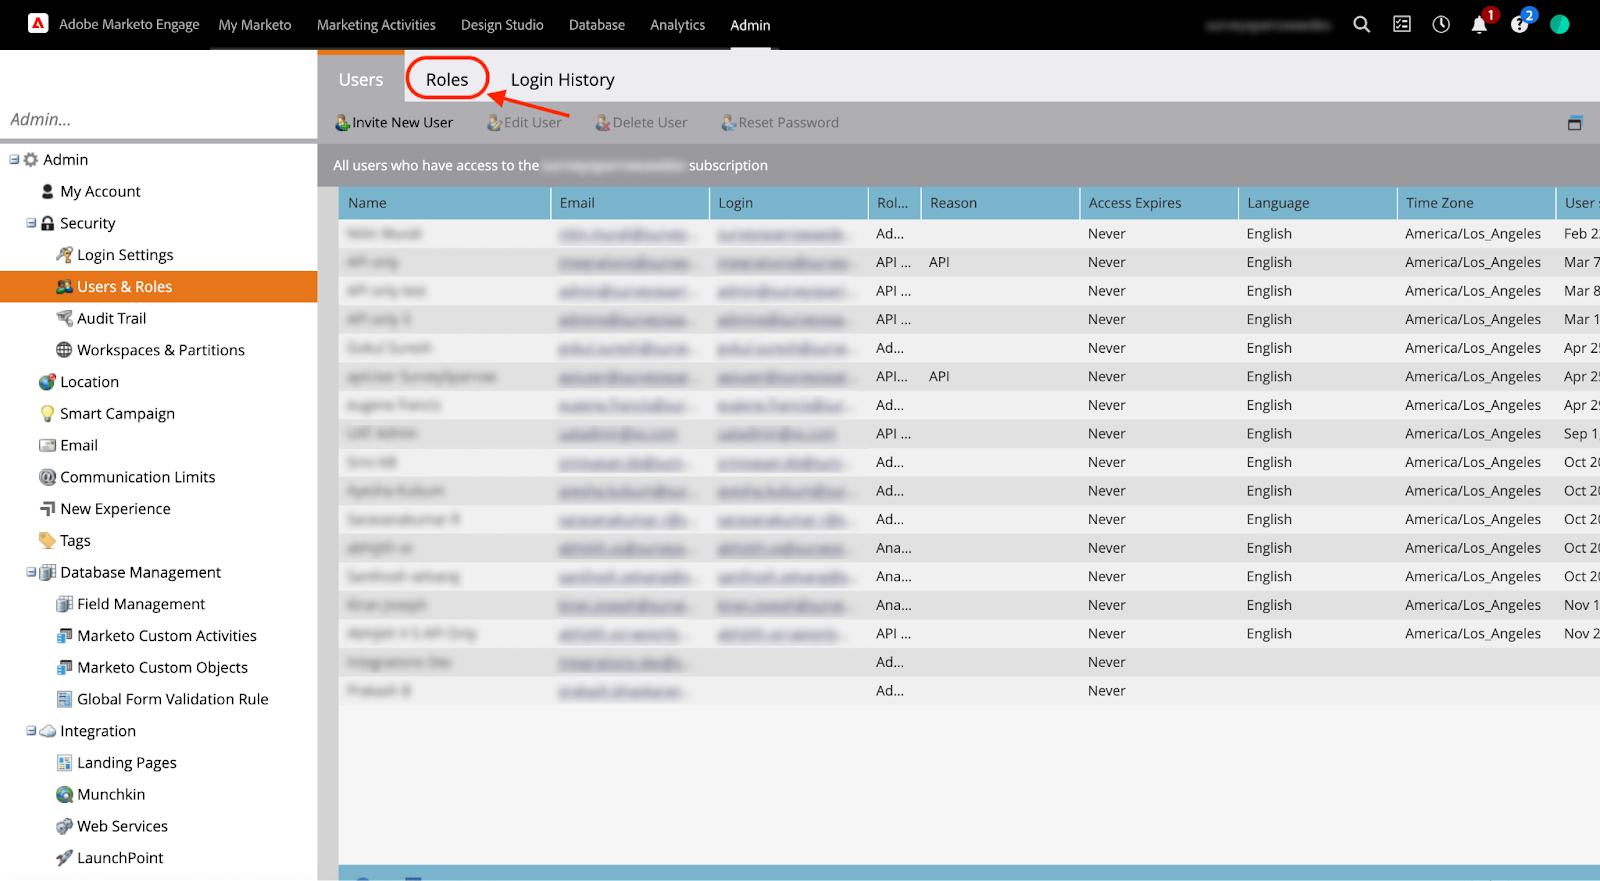Open the Login History tab
Image resolution: width=1600 pixels, height=881 pixels.
click(x=562, y=80)
